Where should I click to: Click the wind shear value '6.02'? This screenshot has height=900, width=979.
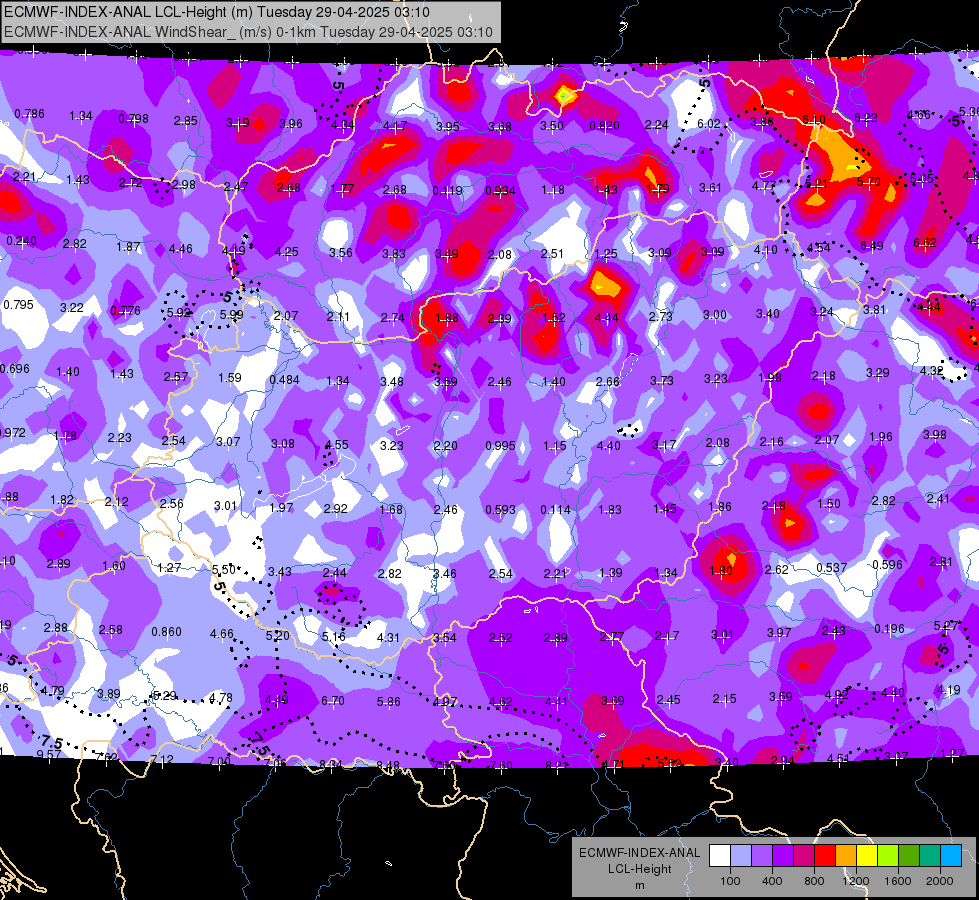click(709, 124)
